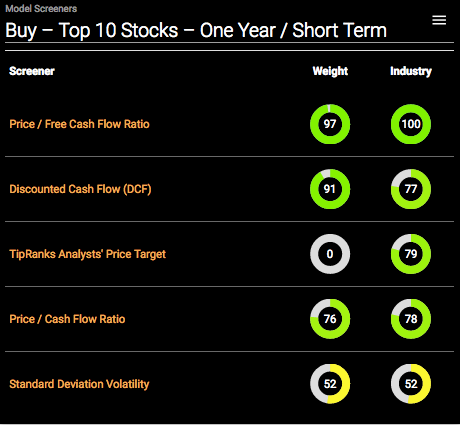Click the yellow 52 industry gauge
Screen dimensions: 460x425
click(411, 384)
